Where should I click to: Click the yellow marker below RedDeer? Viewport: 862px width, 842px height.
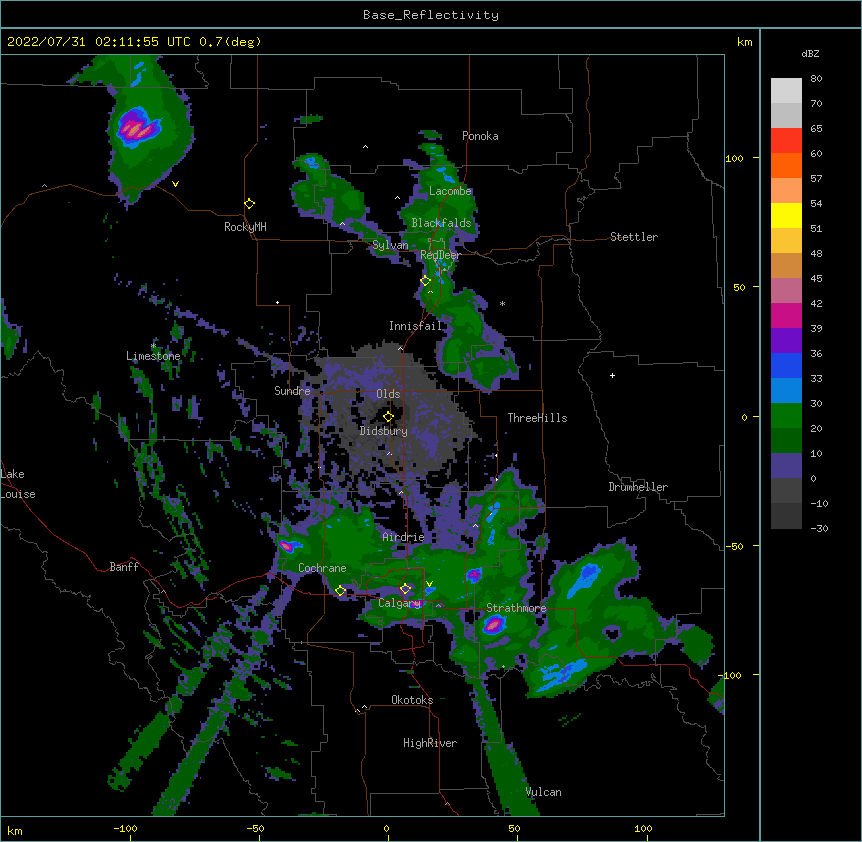pos(425,281)
